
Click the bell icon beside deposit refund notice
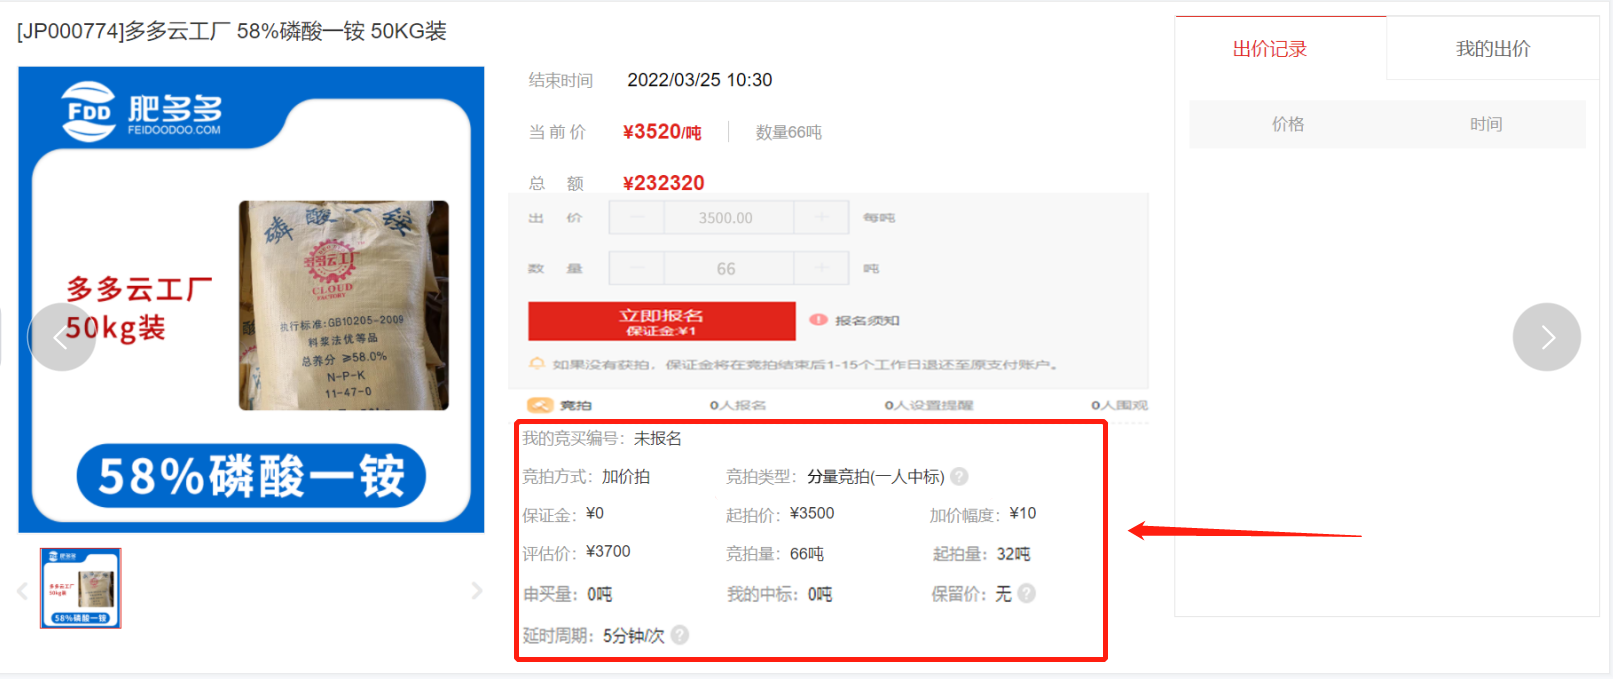(537, 364)
